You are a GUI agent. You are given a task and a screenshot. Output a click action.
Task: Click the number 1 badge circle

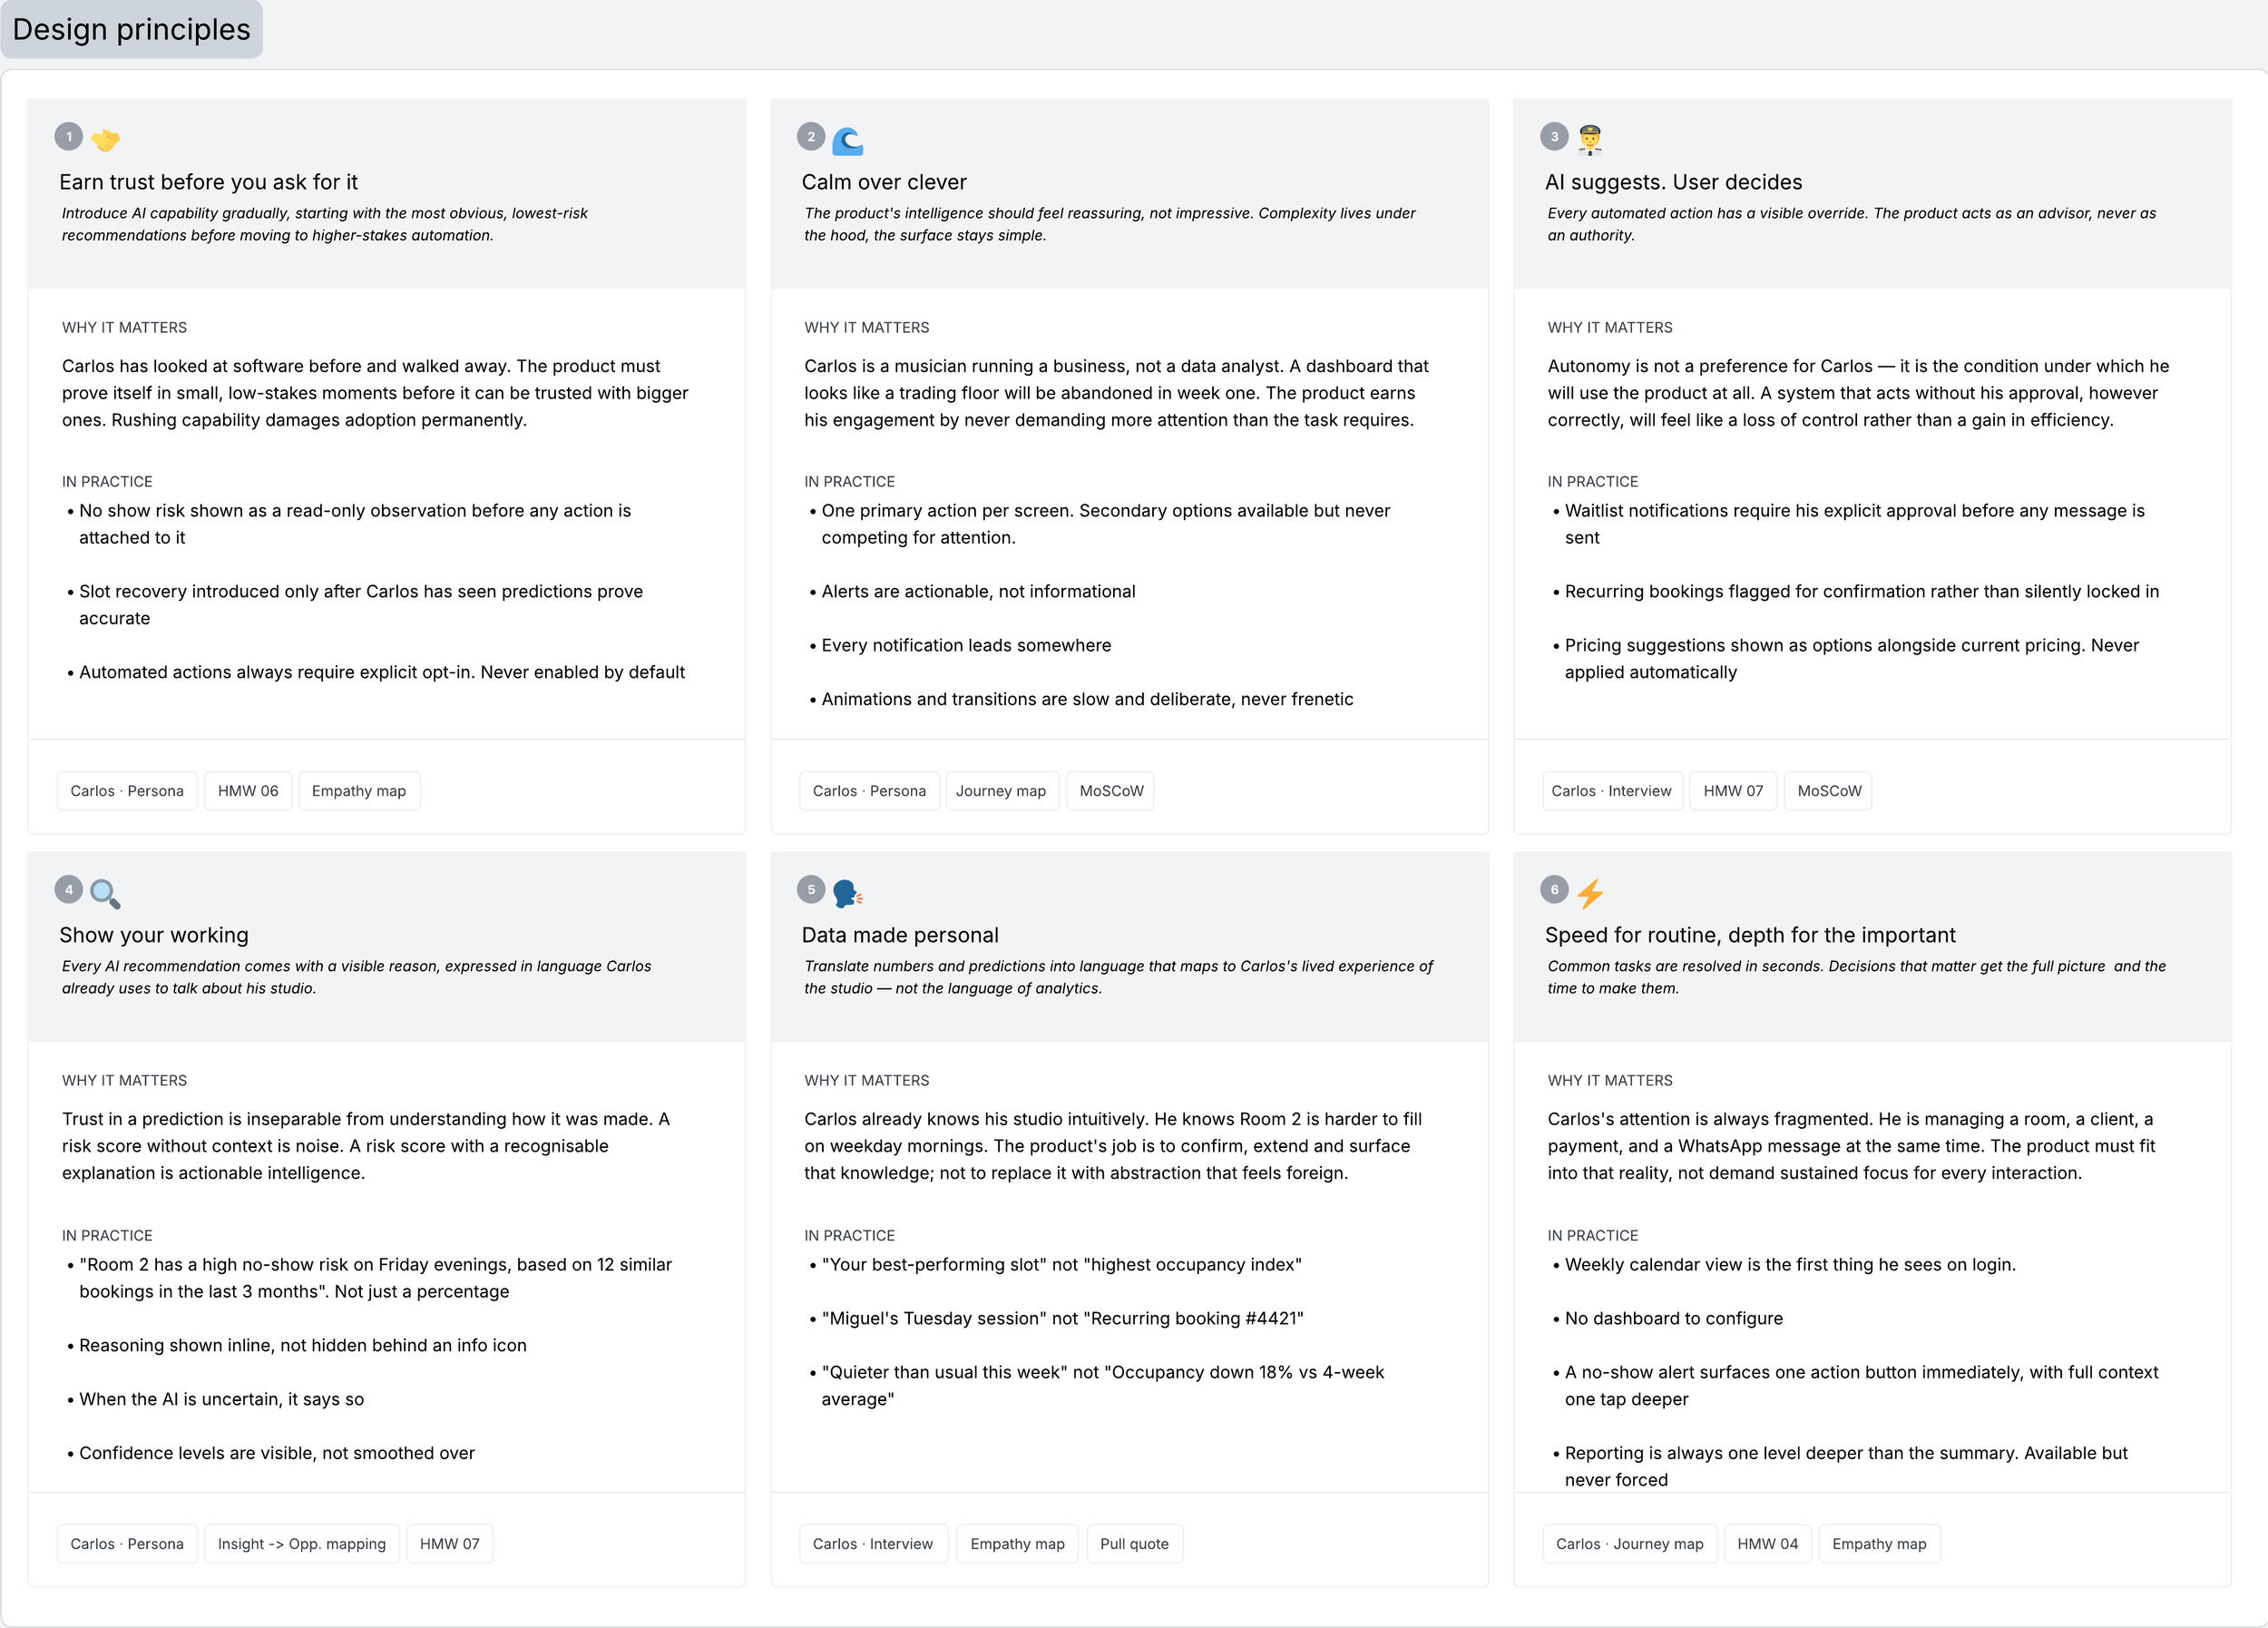coord(68,137)
